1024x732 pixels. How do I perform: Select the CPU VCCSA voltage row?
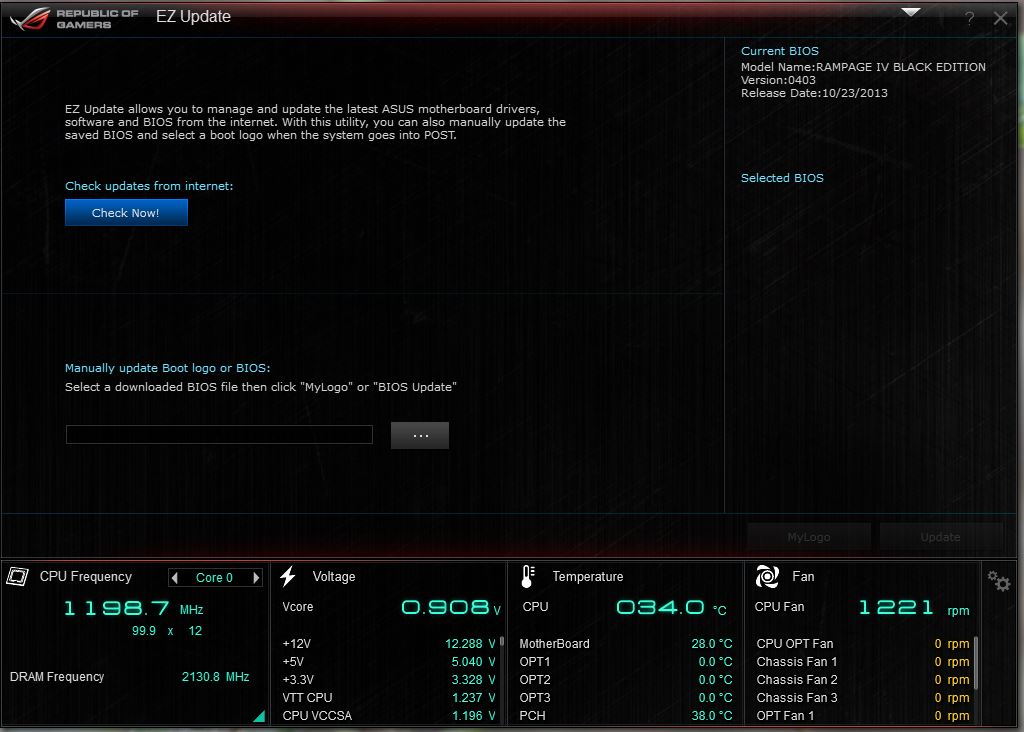[x=389, y=716]
